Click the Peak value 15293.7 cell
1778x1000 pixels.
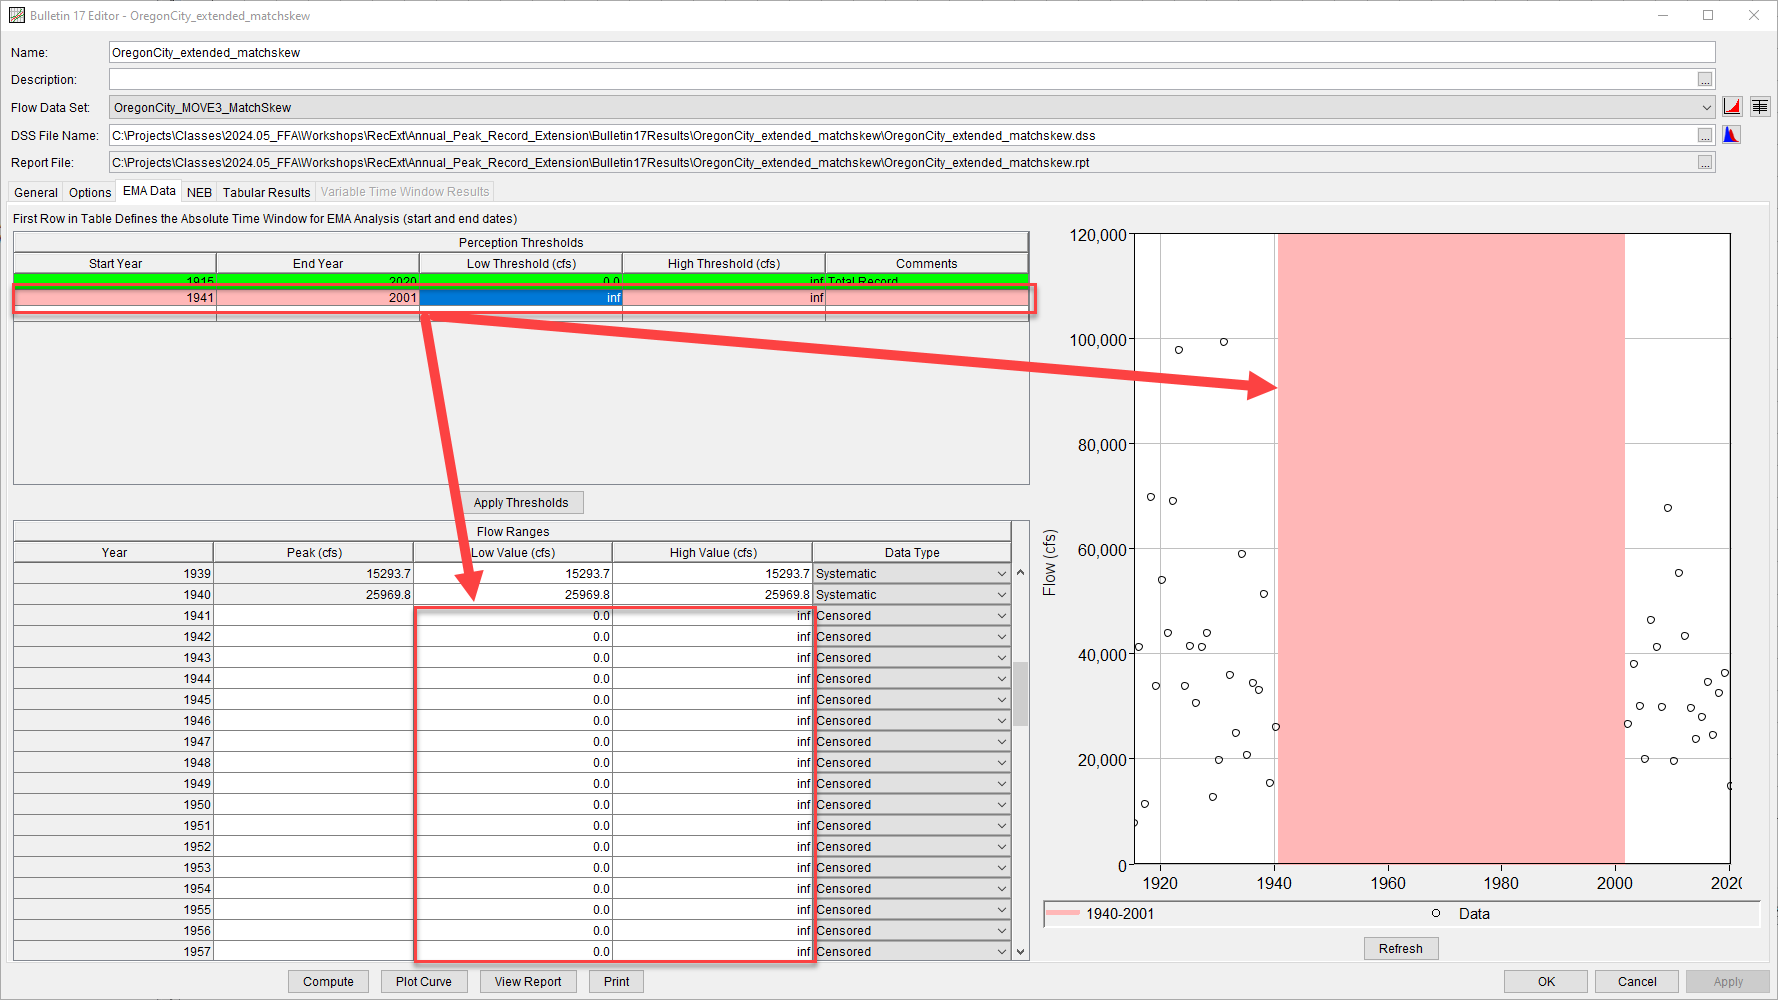(313, 574)
